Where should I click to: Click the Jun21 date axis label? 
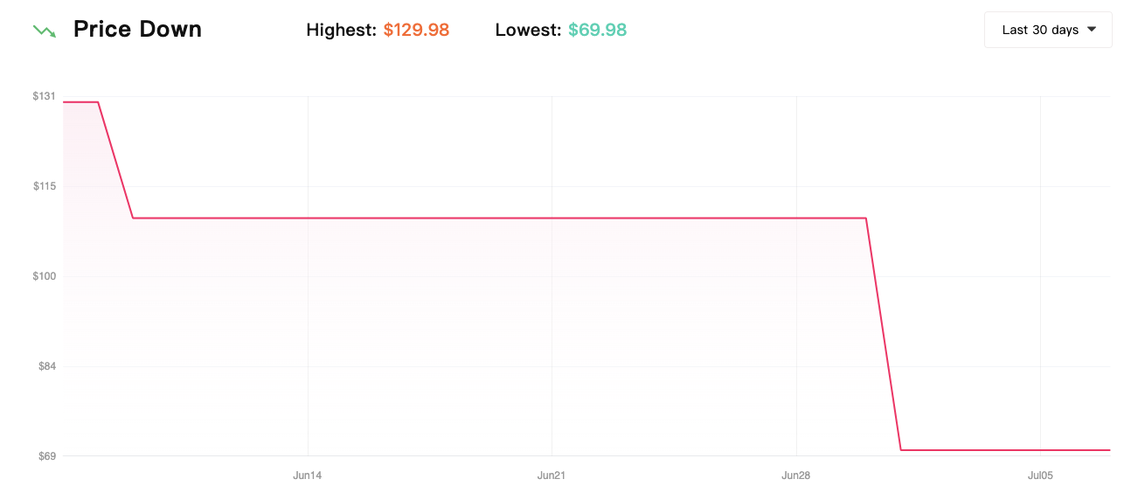click(551, 476)
